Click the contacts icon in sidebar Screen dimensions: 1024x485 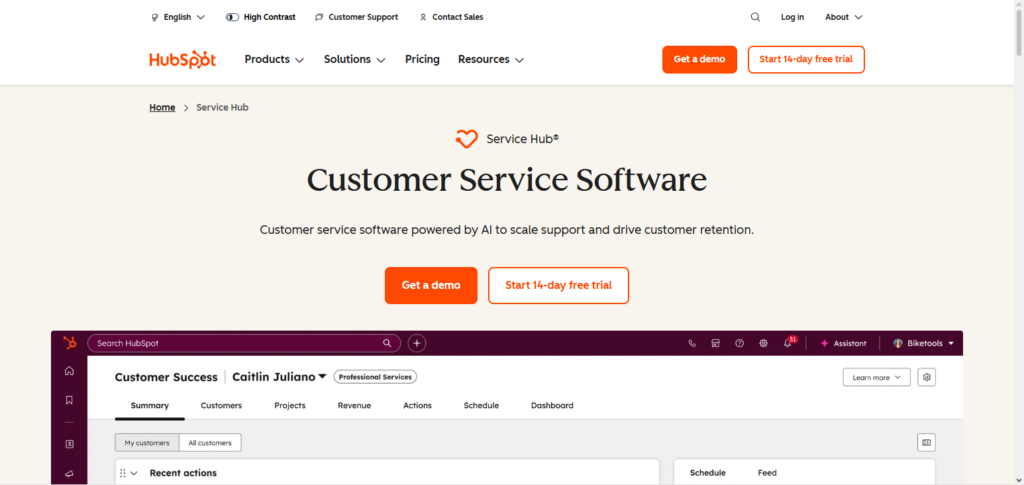[69, 444]
